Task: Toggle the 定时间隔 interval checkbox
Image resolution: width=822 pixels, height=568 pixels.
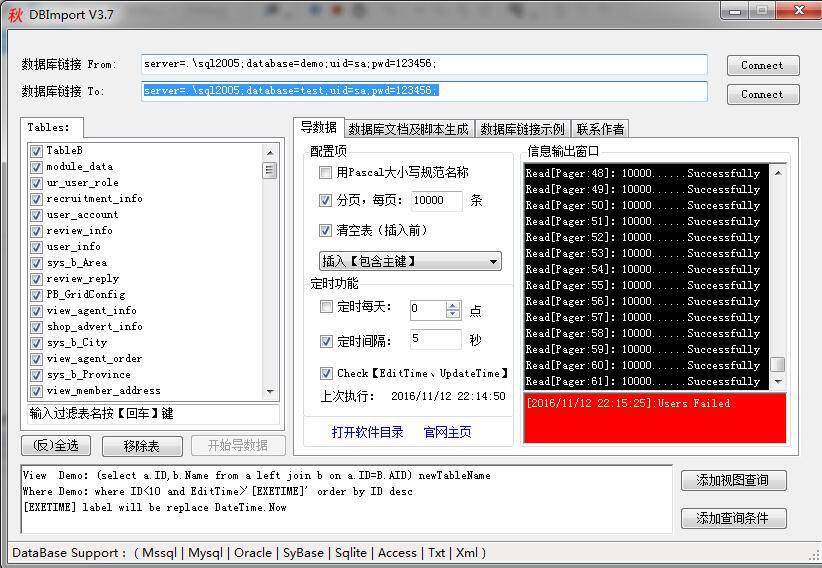Action: point(326,341)
